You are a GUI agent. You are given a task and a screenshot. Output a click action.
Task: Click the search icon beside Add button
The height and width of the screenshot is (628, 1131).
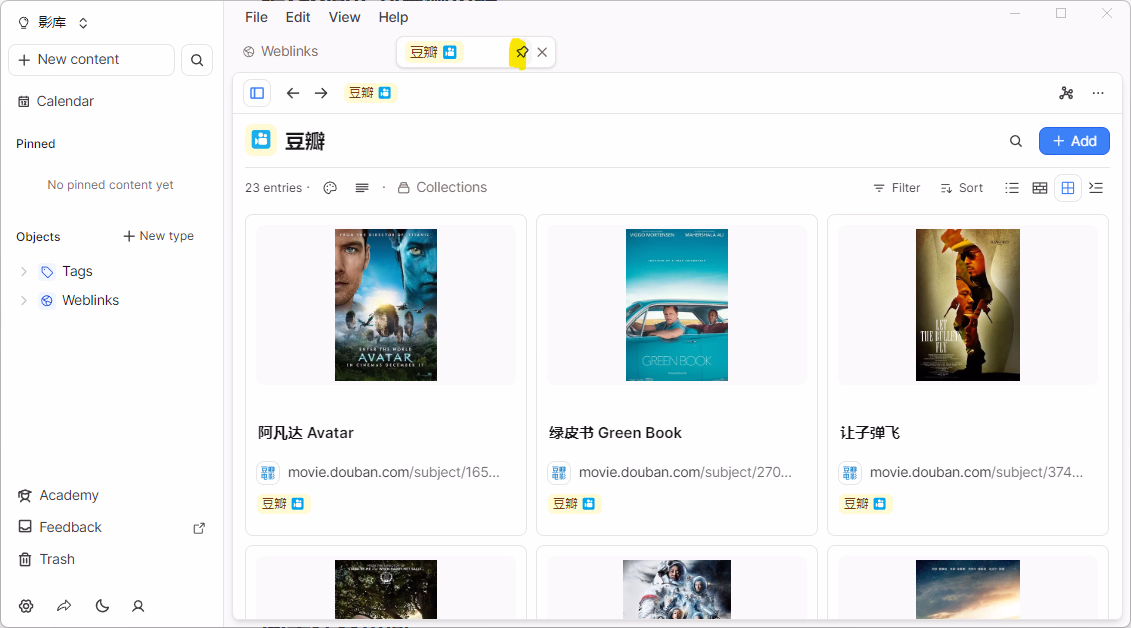point(1016,141)
